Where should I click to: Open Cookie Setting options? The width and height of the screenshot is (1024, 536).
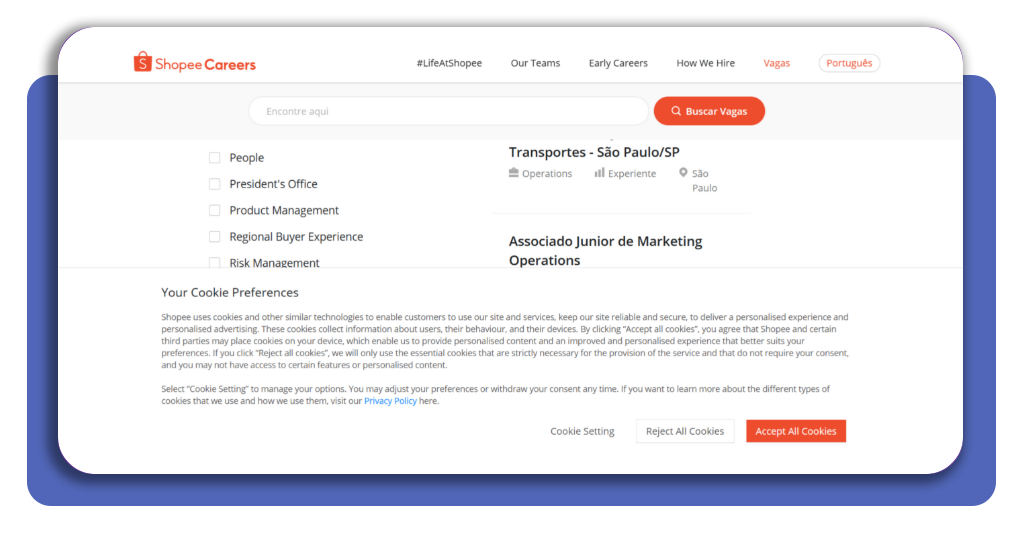pos(582,431)
